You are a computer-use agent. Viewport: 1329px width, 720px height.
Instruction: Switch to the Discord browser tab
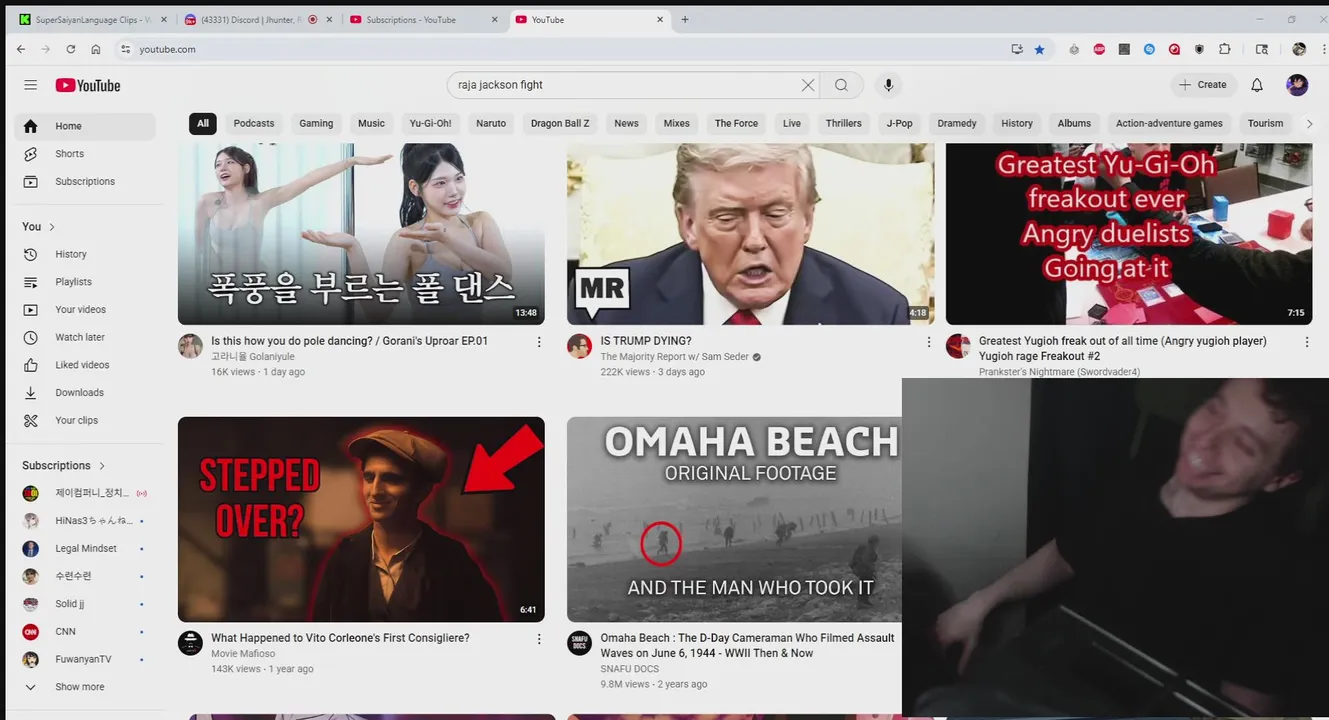point(250,20)
